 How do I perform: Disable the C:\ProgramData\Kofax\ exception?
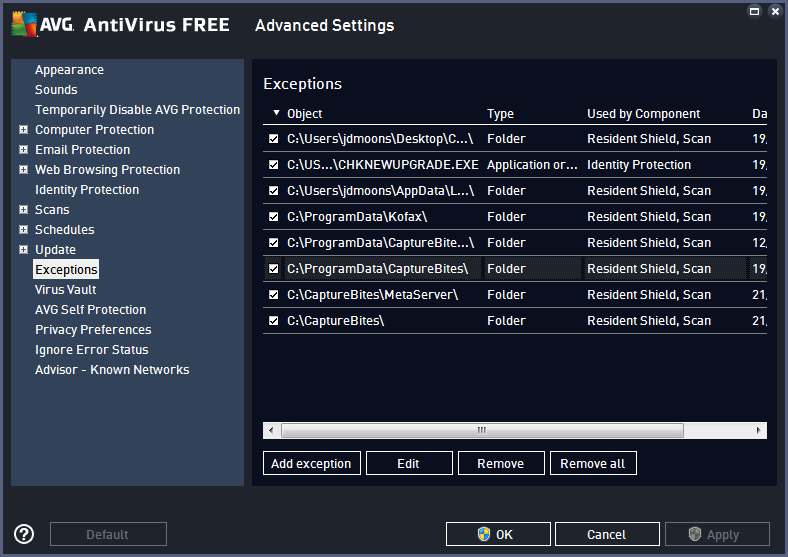point(273,217)
